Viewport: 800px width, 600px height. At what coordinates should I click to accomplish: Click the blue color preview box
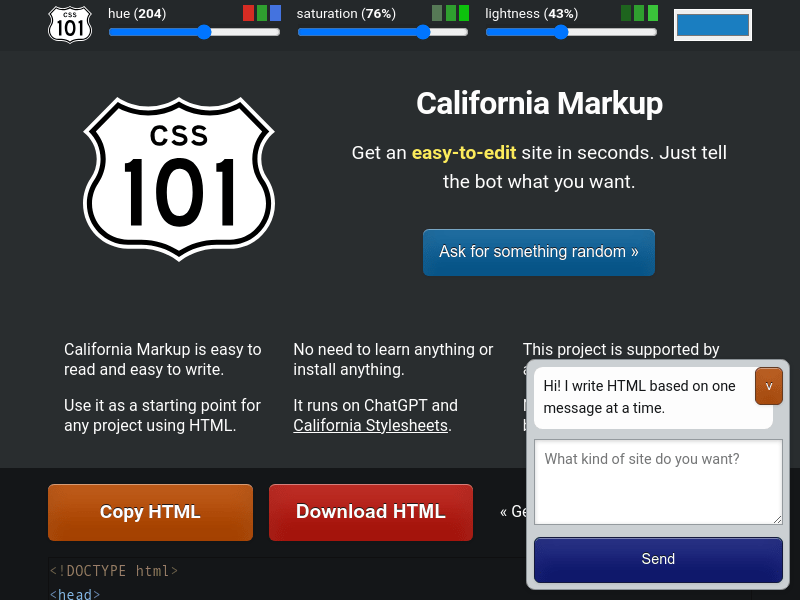[713, 24]
